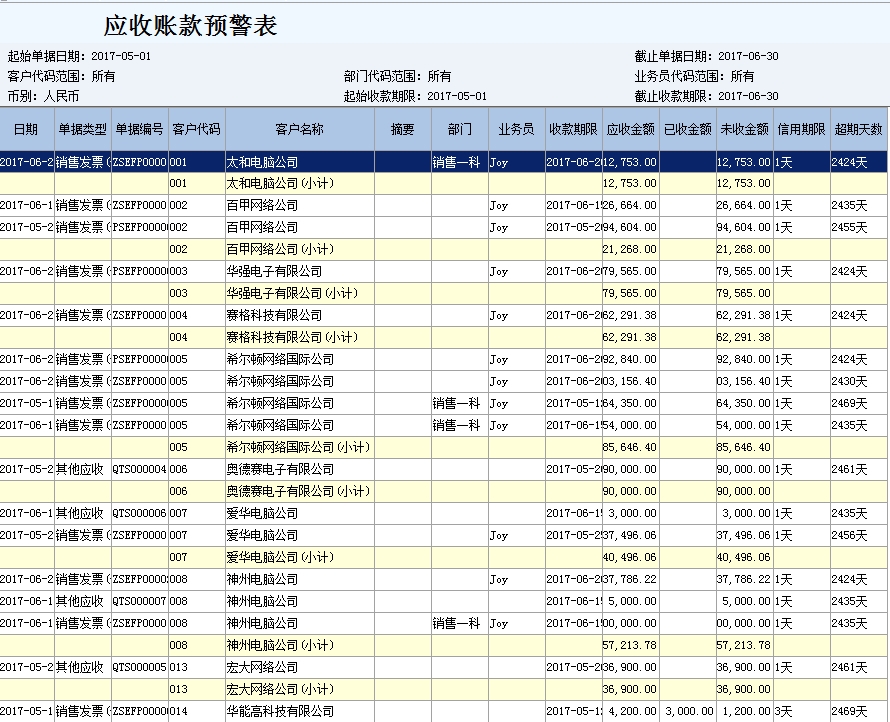Select the 3天 credit term cell
Image resolution: width=890 pixels, height=722 pixels.
click(801, 711)
